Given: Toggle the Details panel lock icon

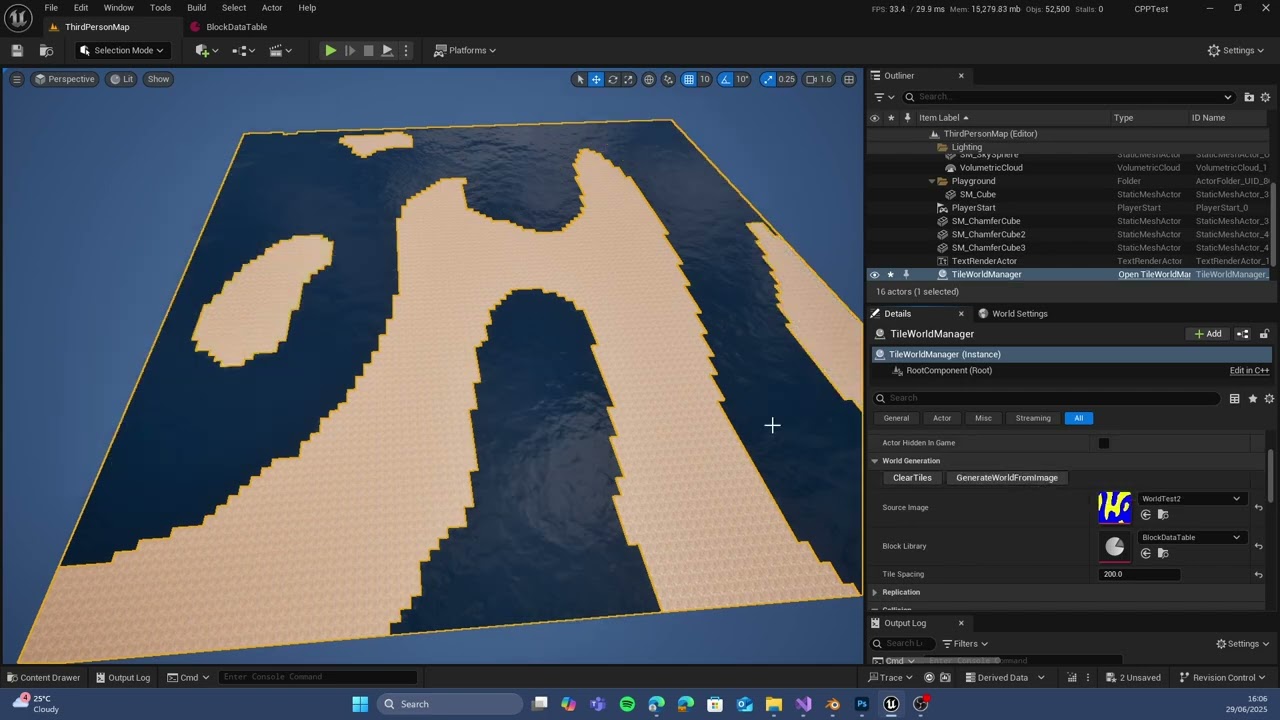Looking at the screenshot, I should (x=1264, y=334).
